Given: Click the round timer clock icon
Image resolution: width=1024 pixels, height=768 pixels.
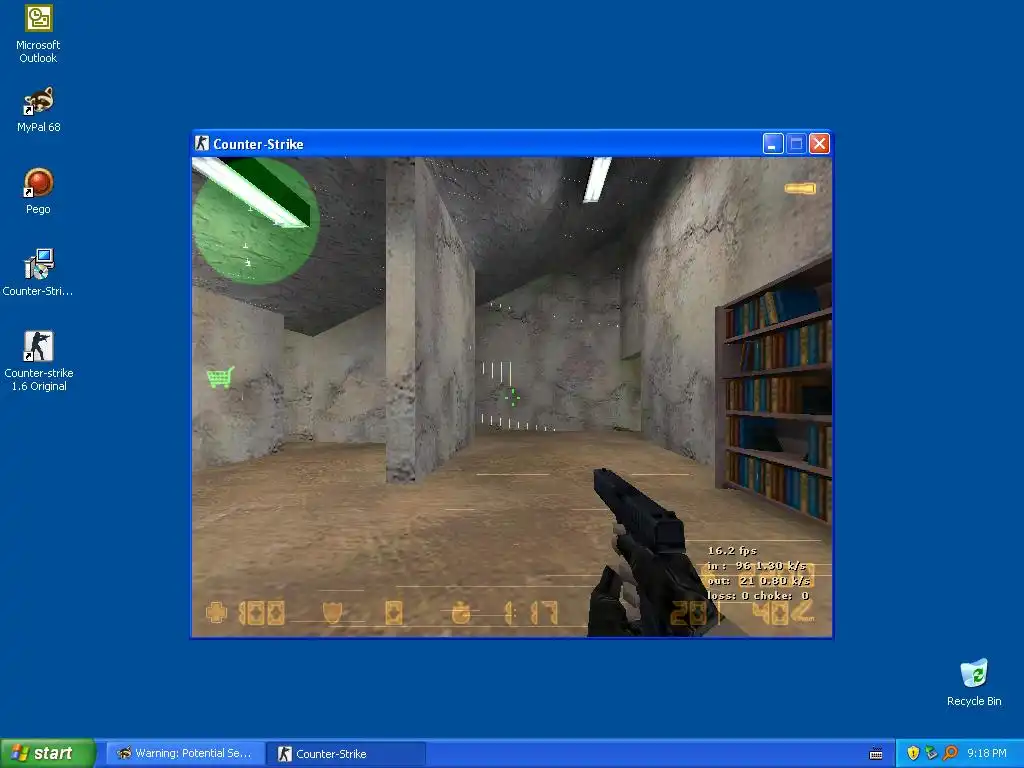Looking at the screenshot, I should click(461, 613).
